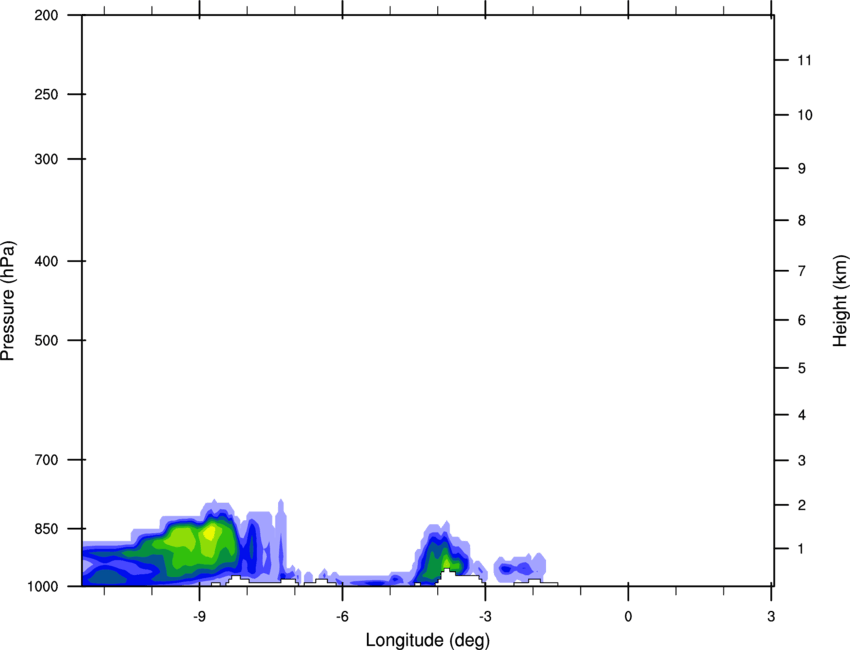Select the 300 pressure tick label
850x650 pixels.
coord(46,159)
